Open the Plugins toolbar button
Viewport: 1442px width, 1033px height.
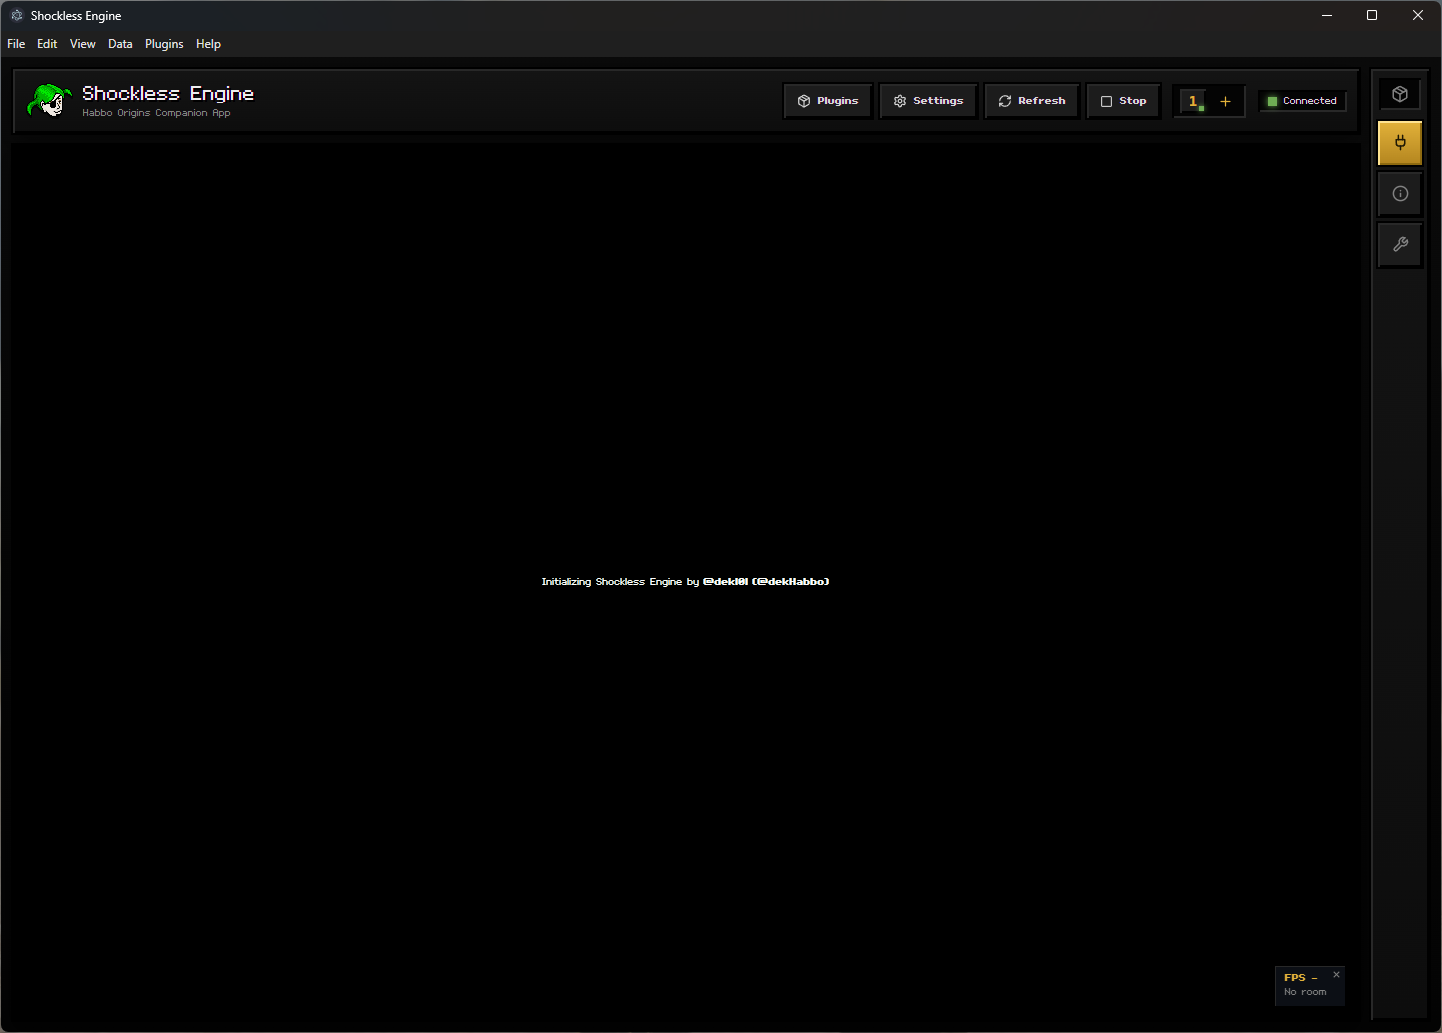[x=828, y=101]
